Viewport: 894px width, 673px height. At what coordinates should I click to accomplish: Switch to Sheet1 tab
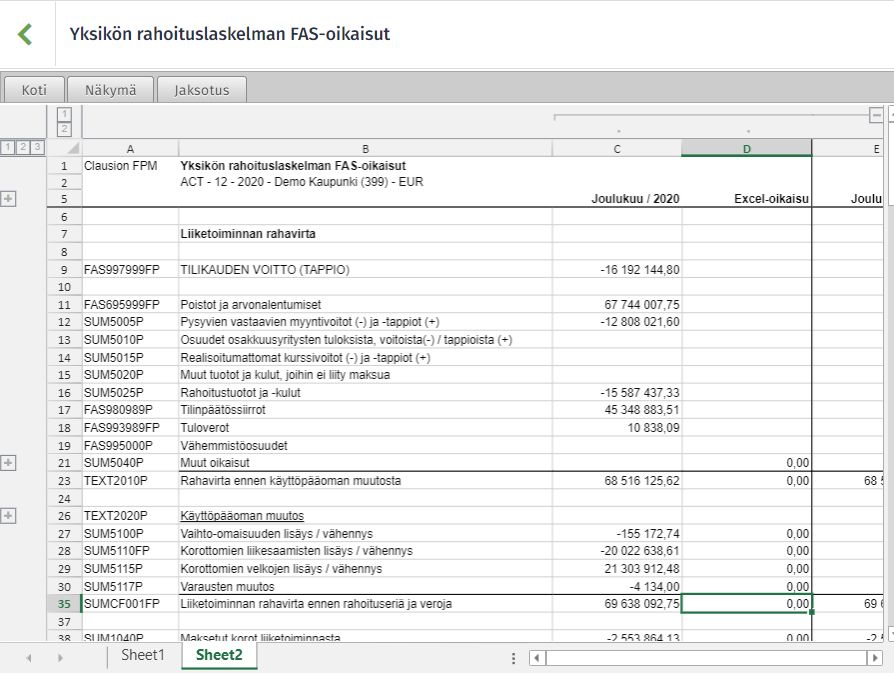coord(143,655)
